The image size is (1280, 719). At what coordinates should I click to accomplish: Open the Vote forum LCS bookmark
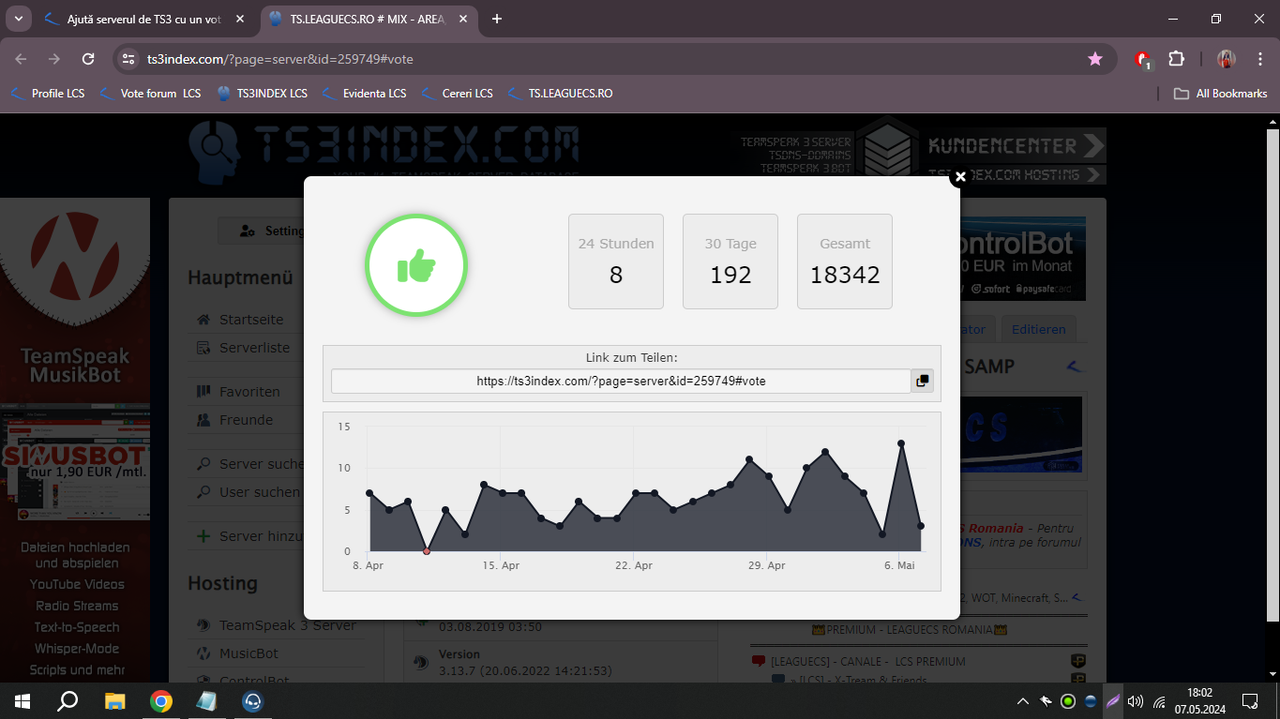[151, 93]
